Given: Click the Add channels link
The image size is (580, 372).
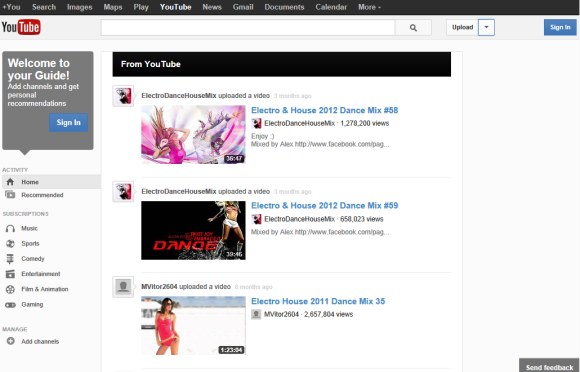Looking at the screenshot, I should pos(40,341).
